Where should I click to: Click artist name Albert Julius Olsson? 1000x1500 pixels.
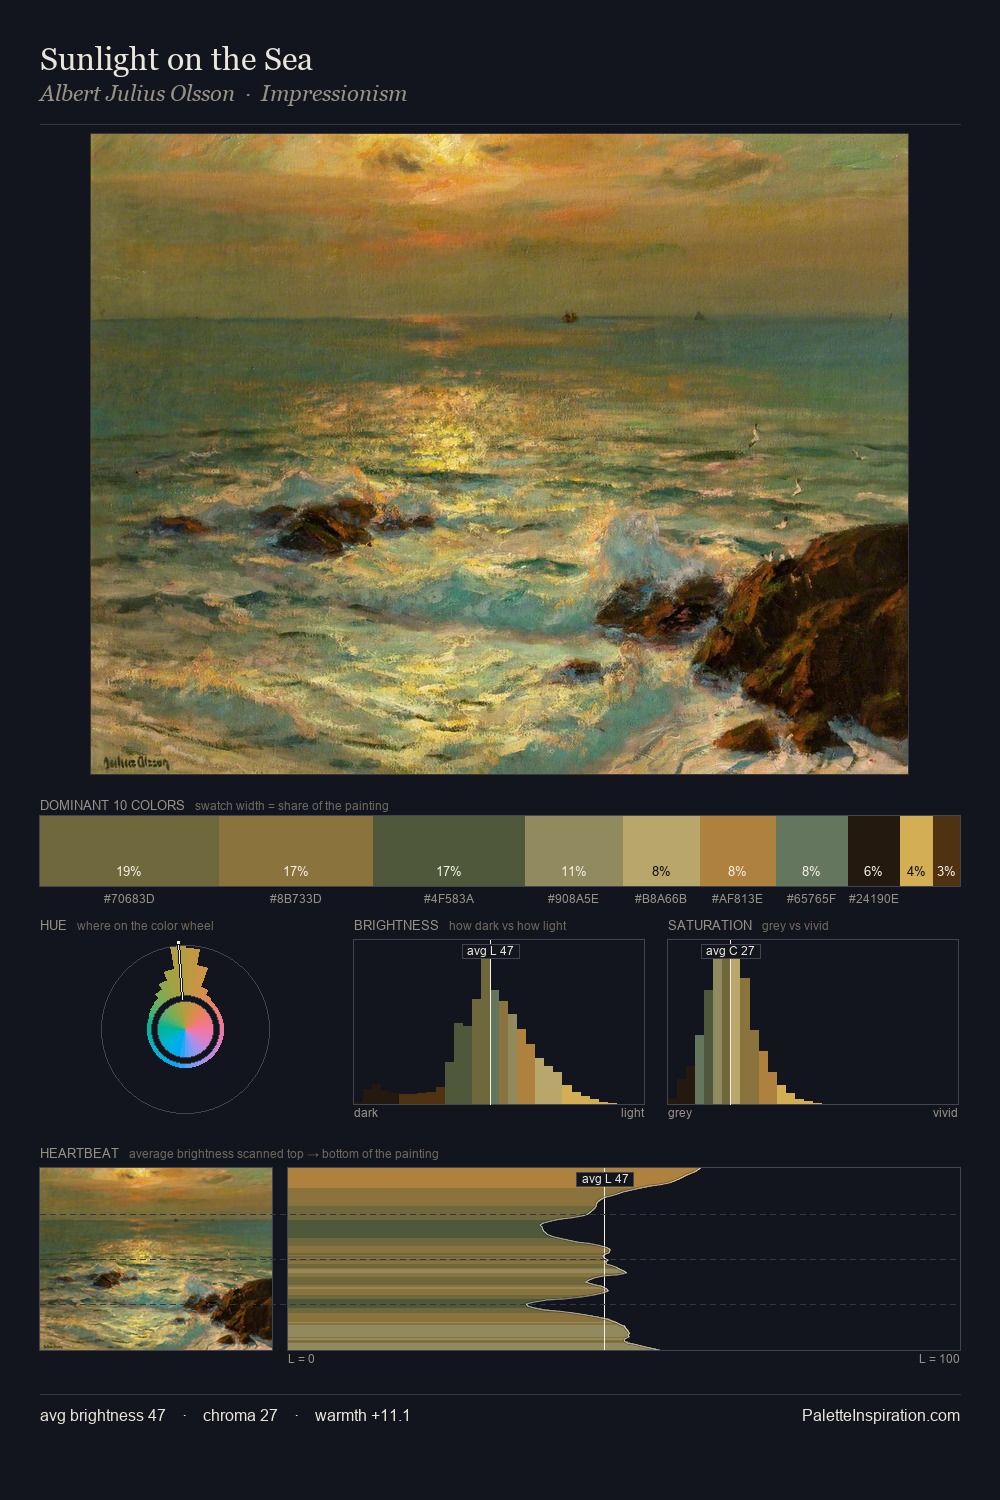(137, 94)
